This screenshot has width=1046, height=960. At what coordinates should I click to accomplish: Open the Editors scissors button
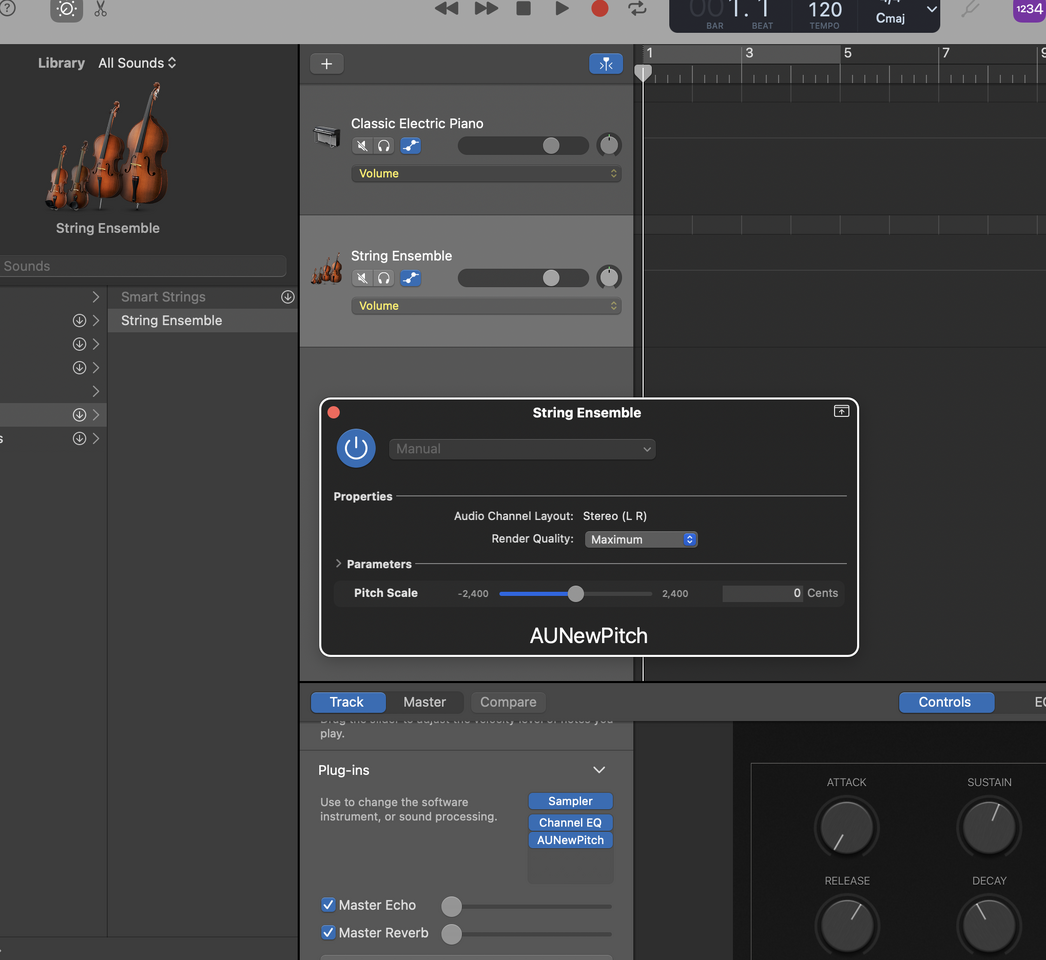click(101, 9)
